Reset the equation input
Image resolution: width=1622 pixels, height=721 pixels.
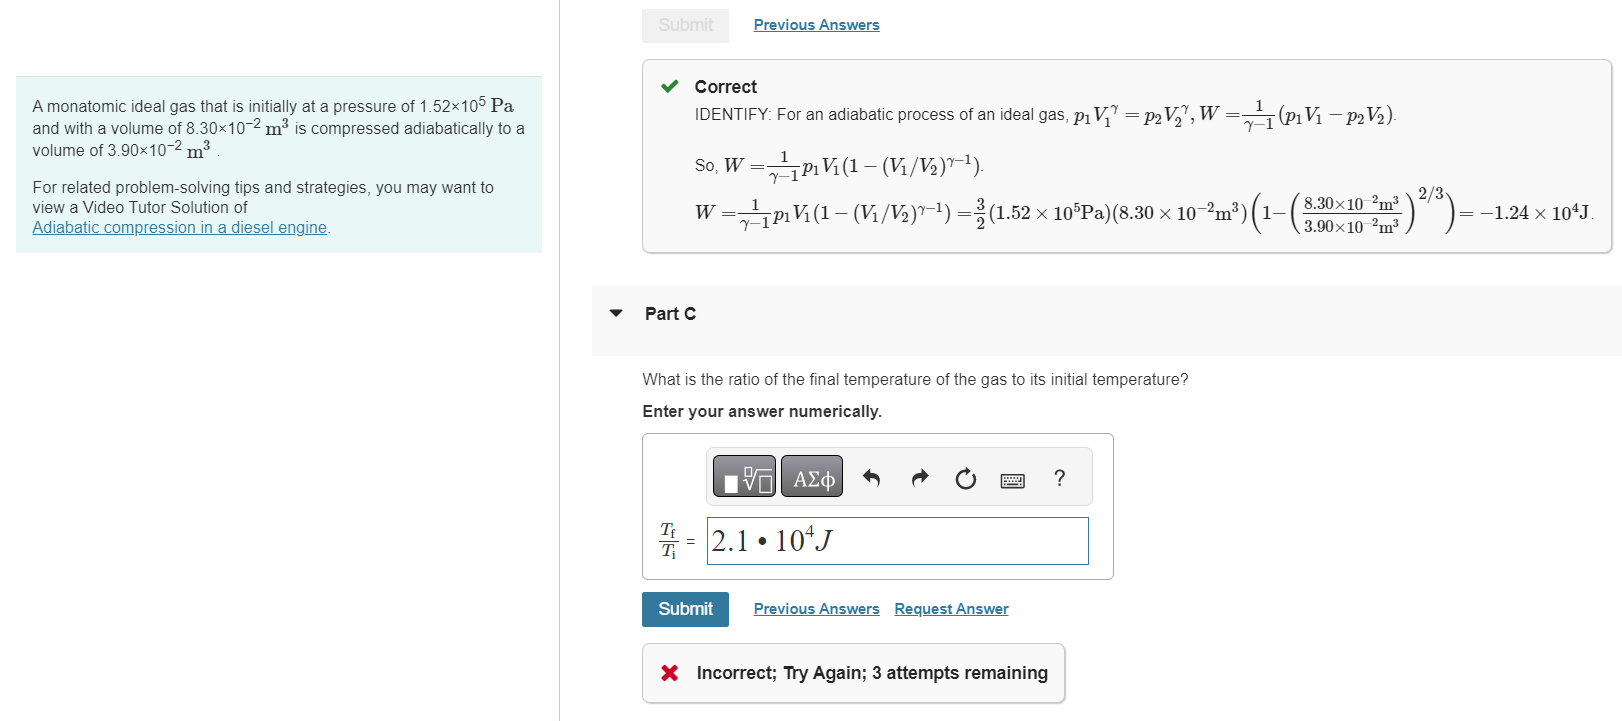coord(964,477)
